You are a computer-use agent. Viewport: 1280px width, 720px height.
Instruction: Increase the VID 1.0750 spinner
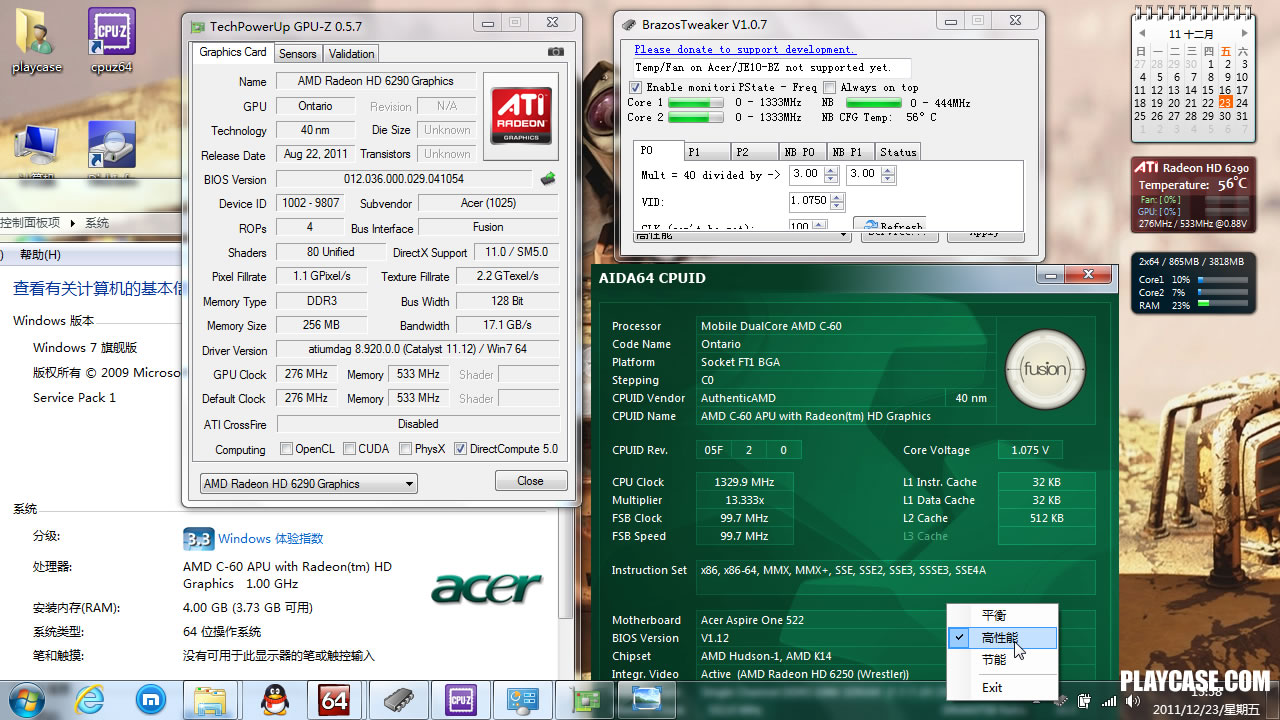tap(837, 197)
